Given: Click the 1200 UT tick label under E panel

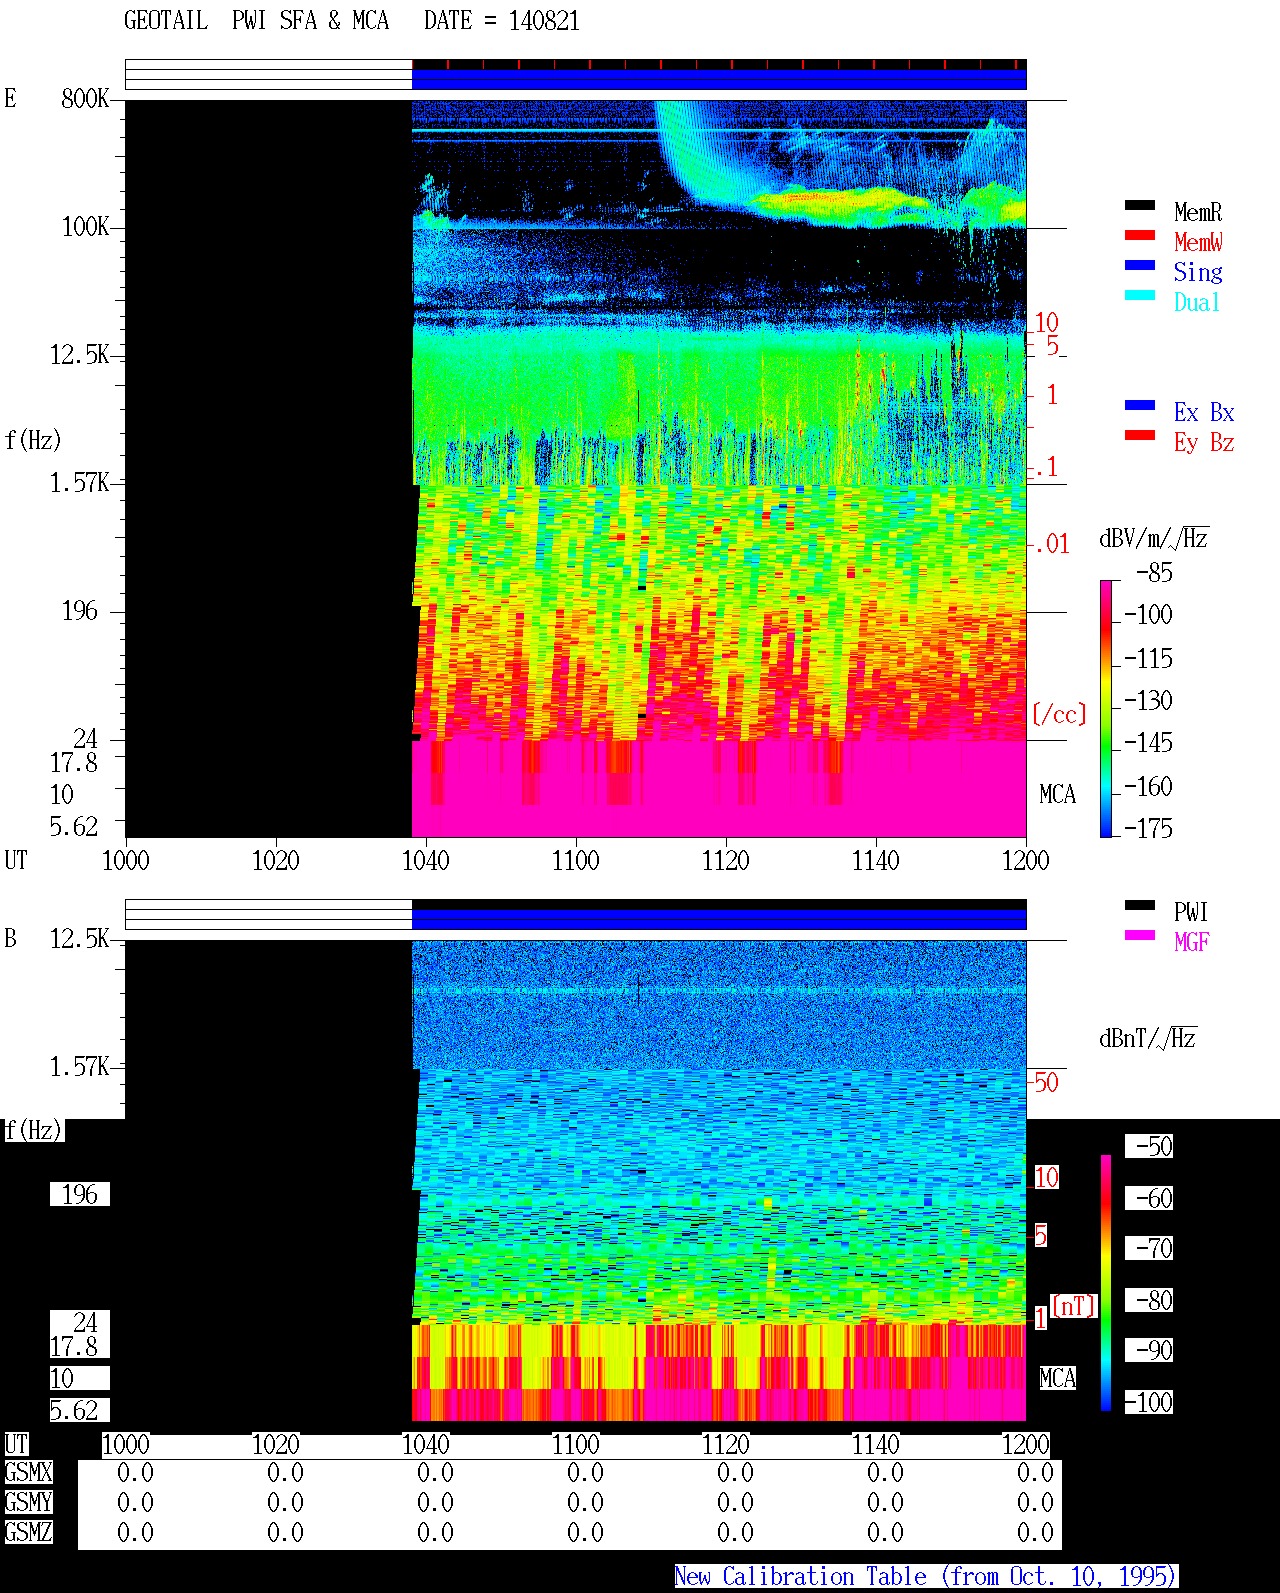Looking at the screenshot, I should pyautogui.click(x=1025, y=860).
